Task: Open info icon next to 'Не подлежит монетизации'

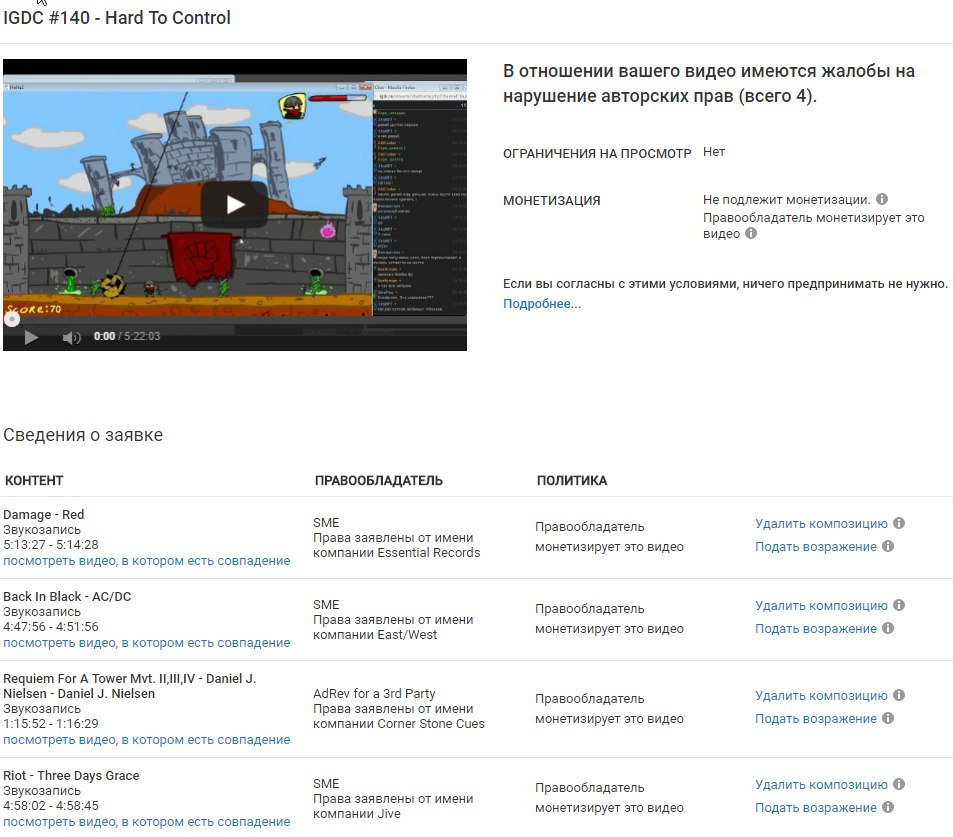Action: tap(882, 199)
